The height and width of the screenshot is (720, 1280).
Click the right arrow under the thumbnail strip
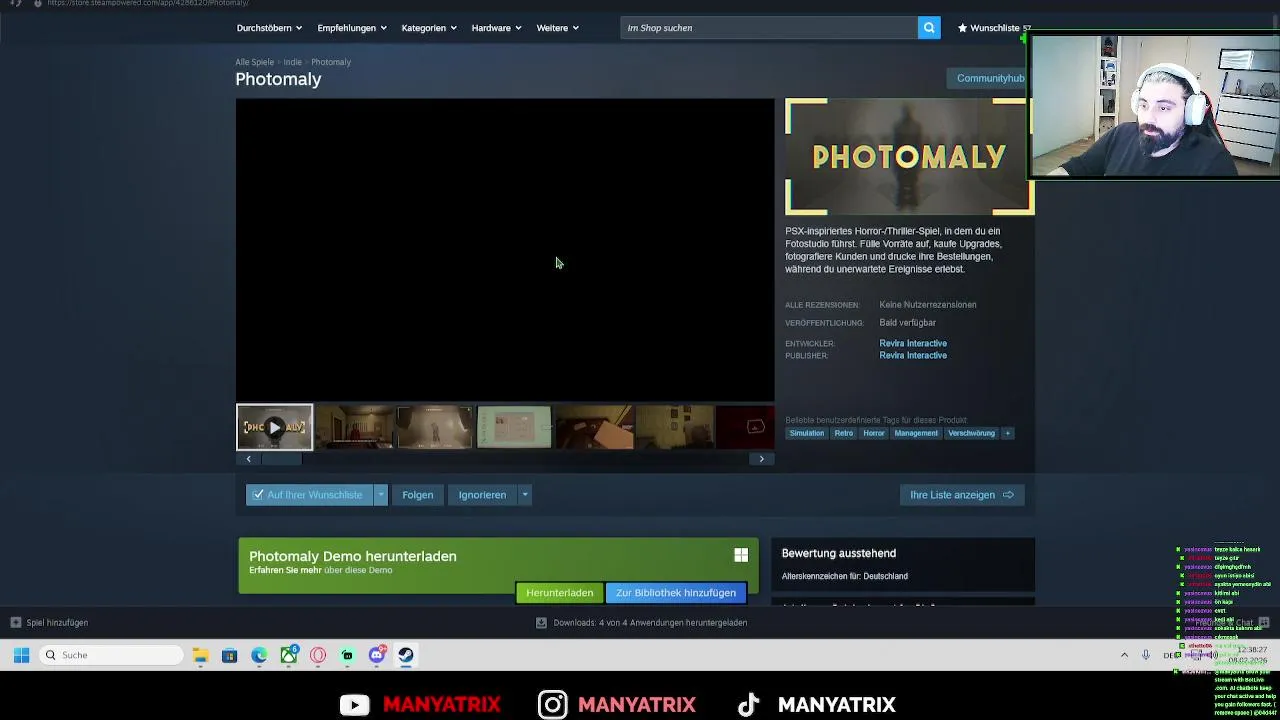[761, 459]
